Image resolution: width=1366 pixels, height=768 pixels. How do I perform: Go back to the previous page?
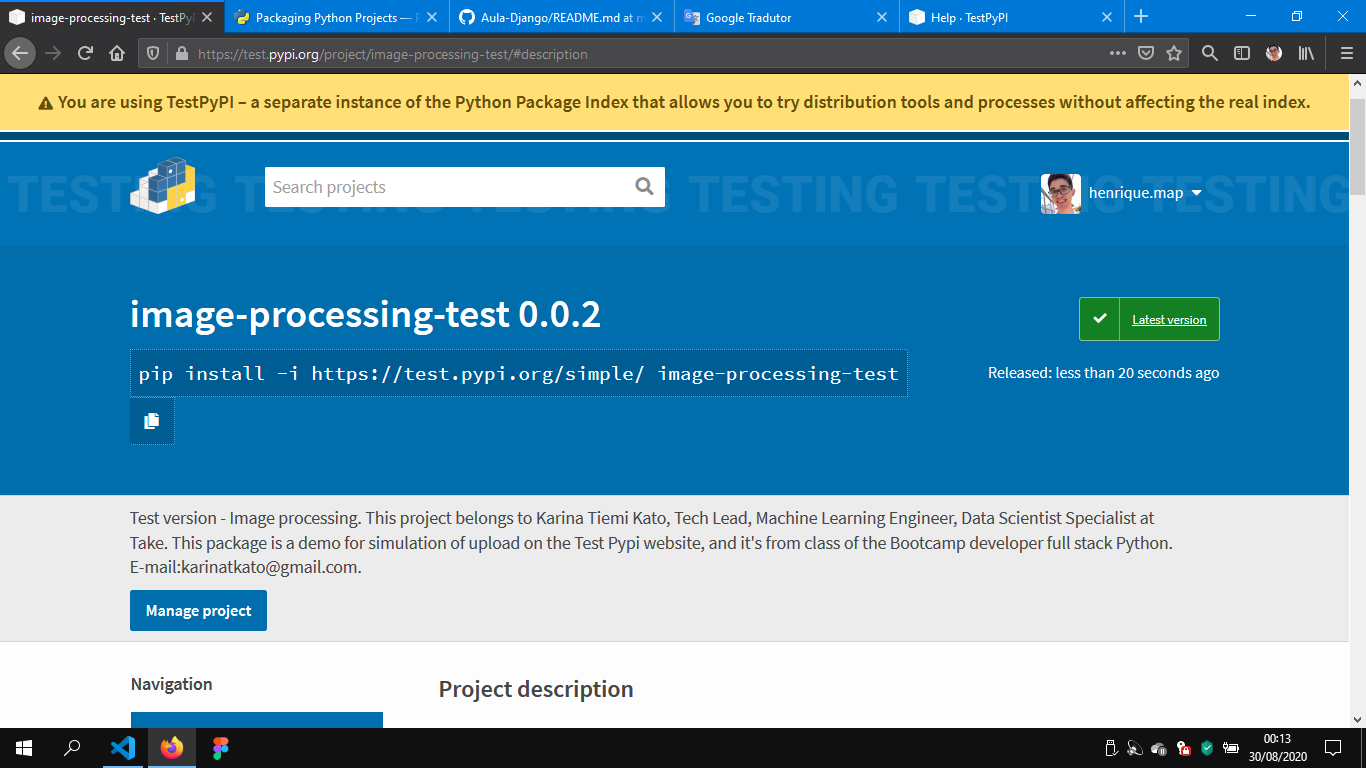(x=20, y=54)
